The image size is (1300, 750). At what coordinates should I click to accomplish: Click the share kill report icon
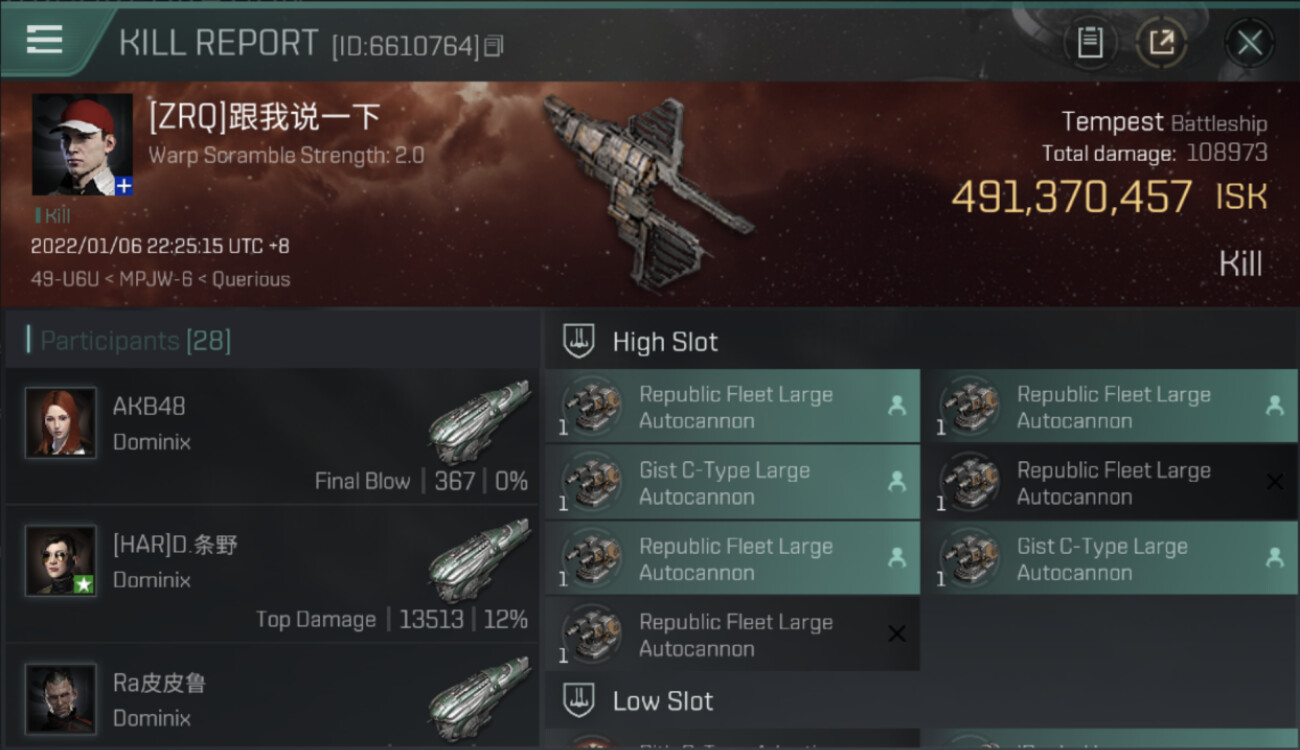click(1161, 42)
